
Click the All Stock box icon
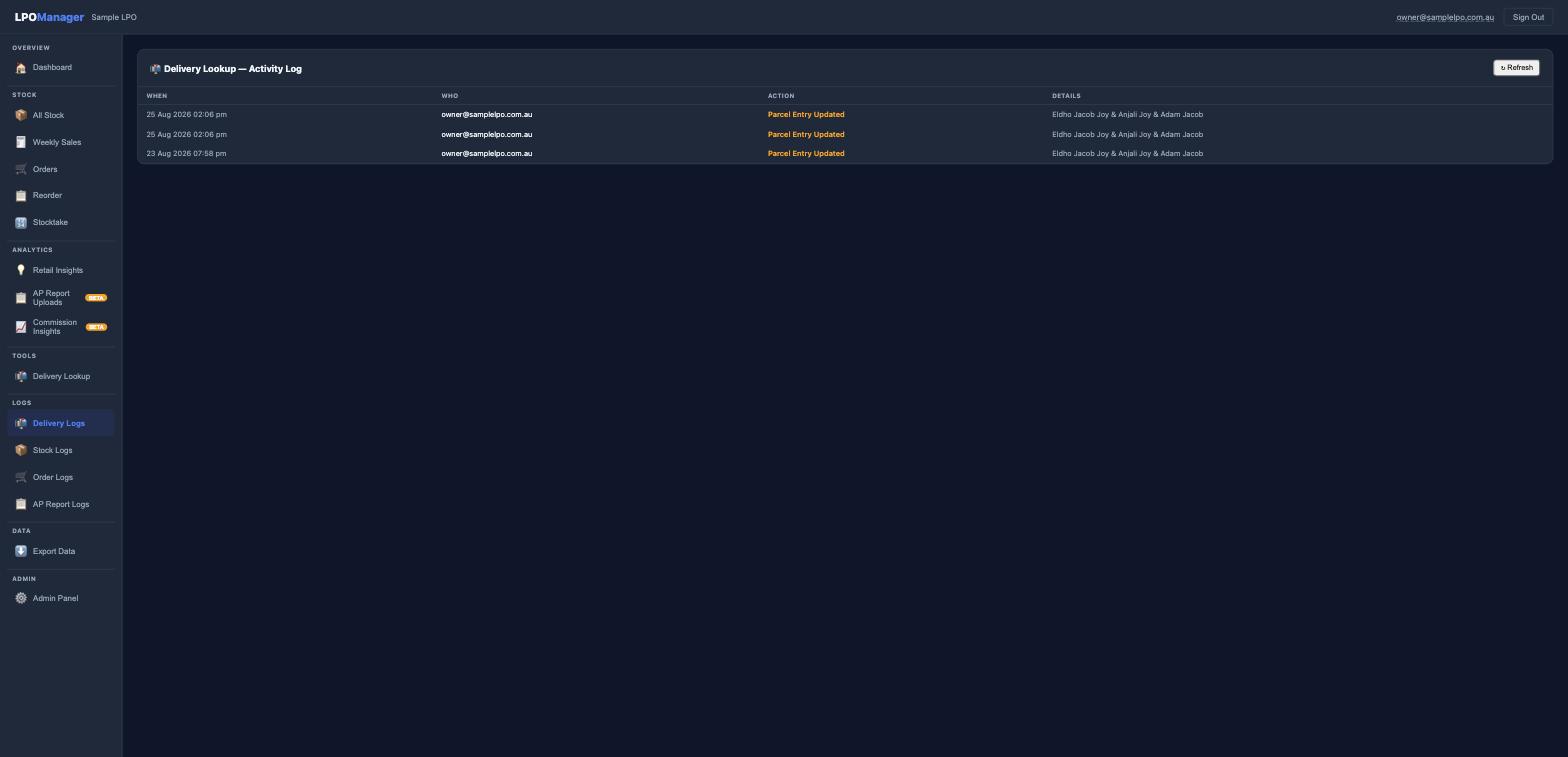coord(21,115)
